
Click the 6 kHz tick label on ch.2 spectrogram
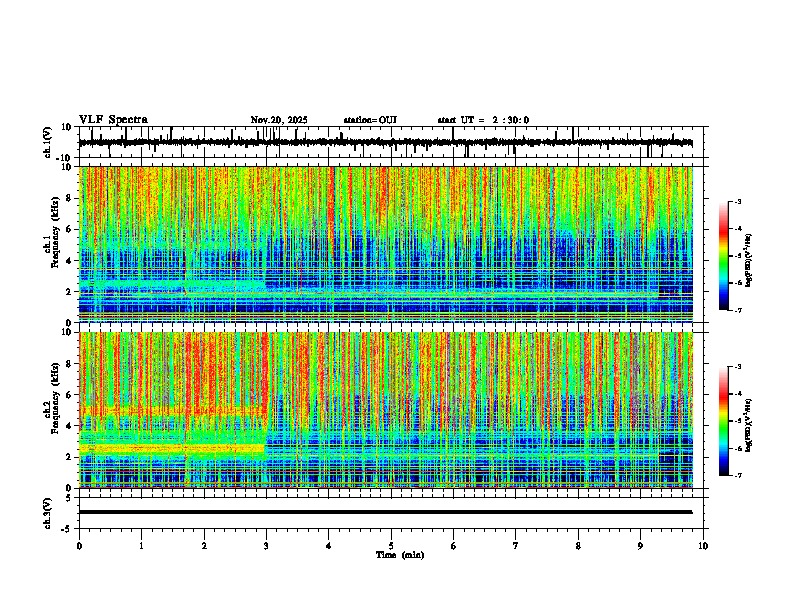pyautogui.click(x=69, y=395)
